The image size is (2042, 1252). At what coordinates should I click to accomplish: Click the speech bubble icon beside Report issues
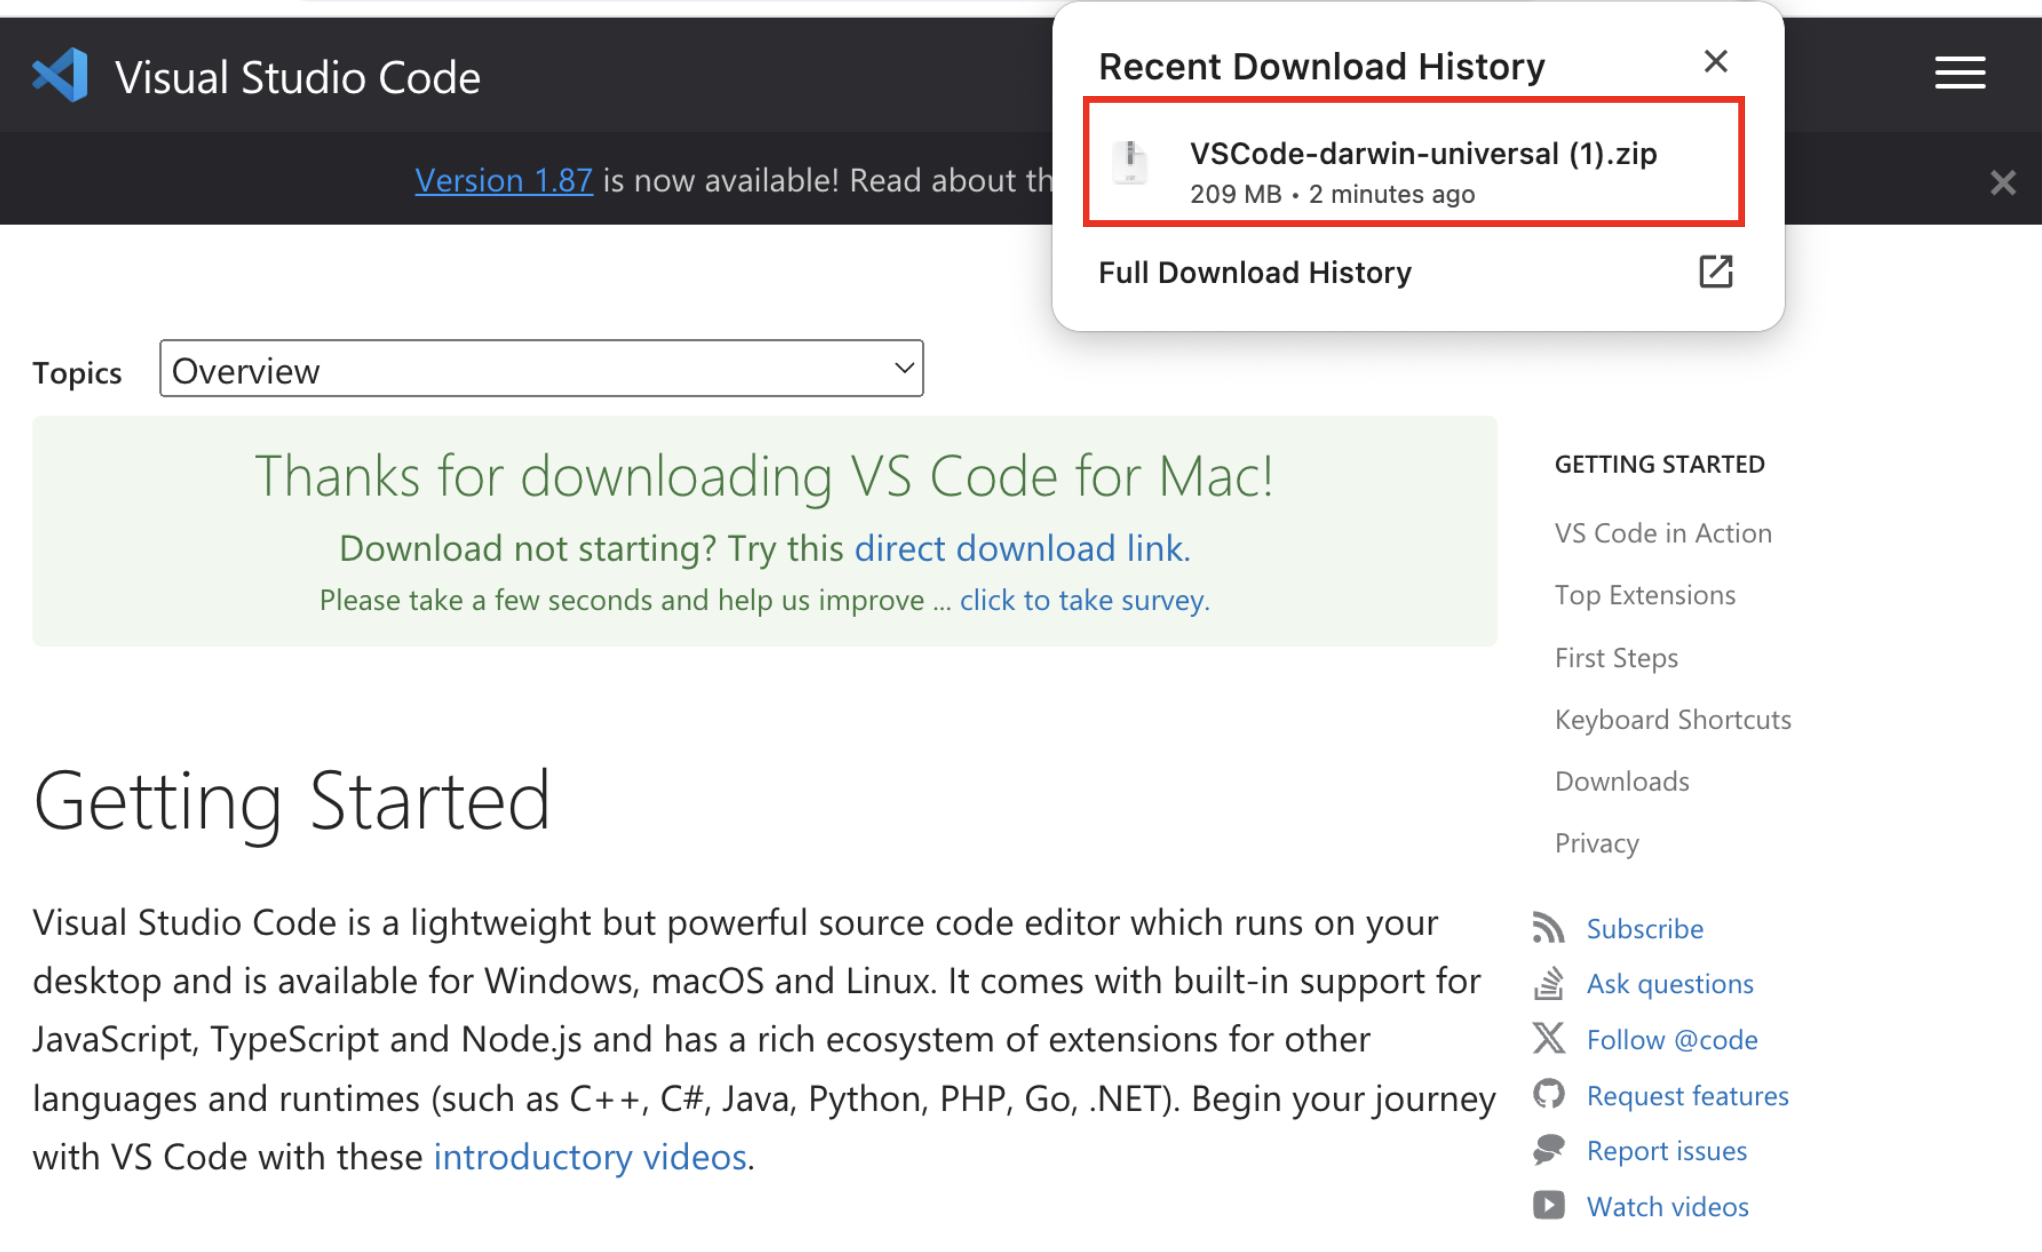pos(1548,1150)
